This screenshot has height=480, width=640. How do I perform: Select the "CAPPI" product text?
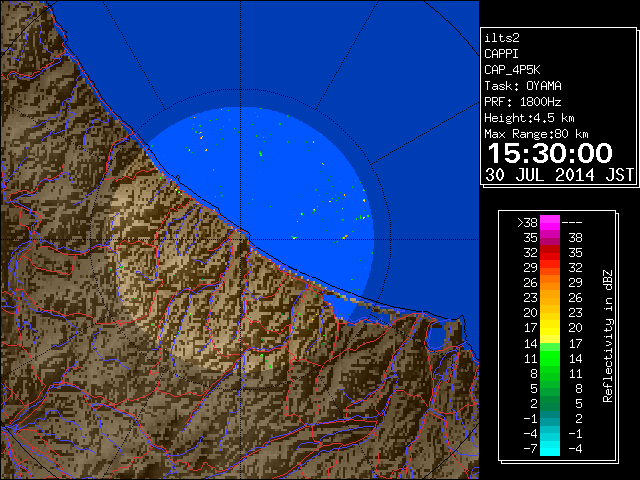click(501, 54)
